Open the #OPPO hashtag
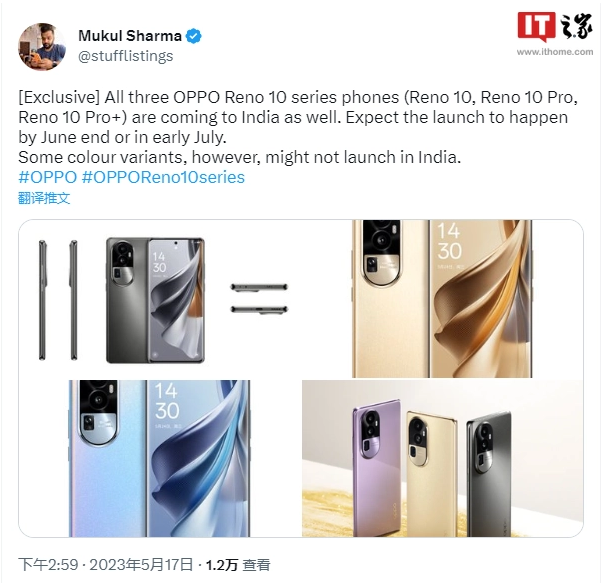Screen dimensions: 607x583 pos(48,177)
